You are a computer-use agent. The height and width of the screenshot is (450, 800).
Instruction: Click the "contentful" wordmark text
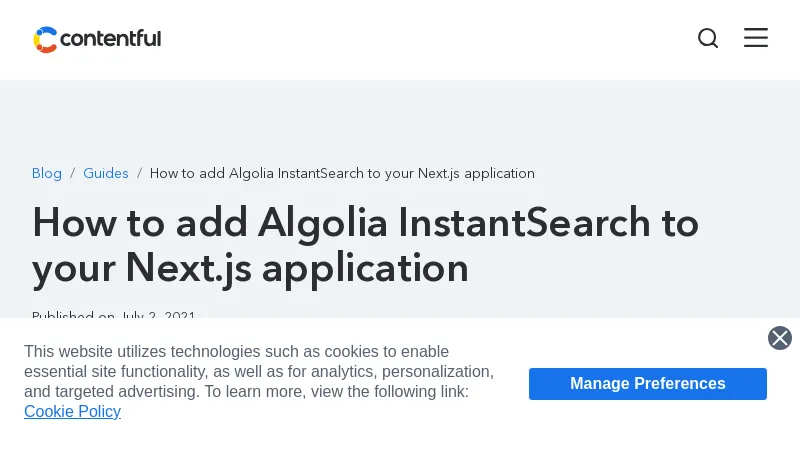[110, 39]
